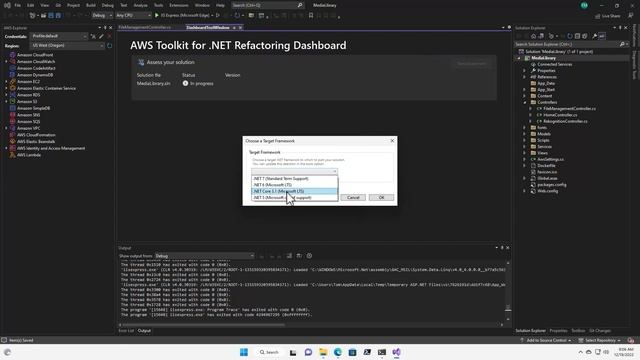This screenshot has height=360, width=640.
Task: Open the Debug menu
Action: point(108,5)
